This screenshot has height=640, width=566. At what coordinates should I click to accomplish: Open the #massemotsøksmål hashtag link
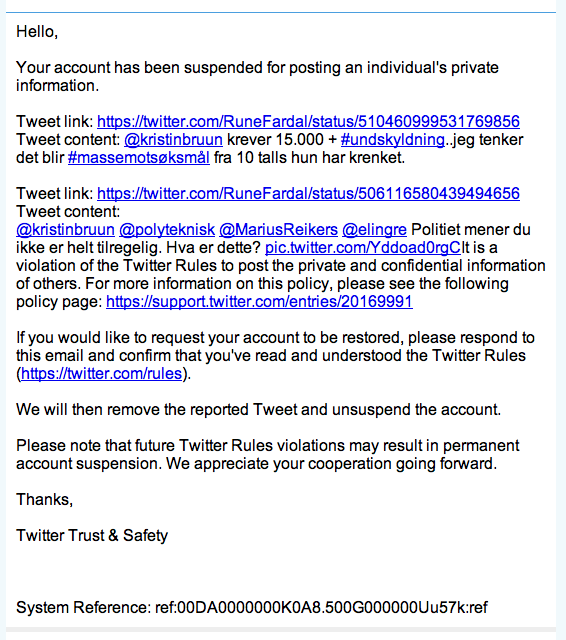tap(139, 158)
